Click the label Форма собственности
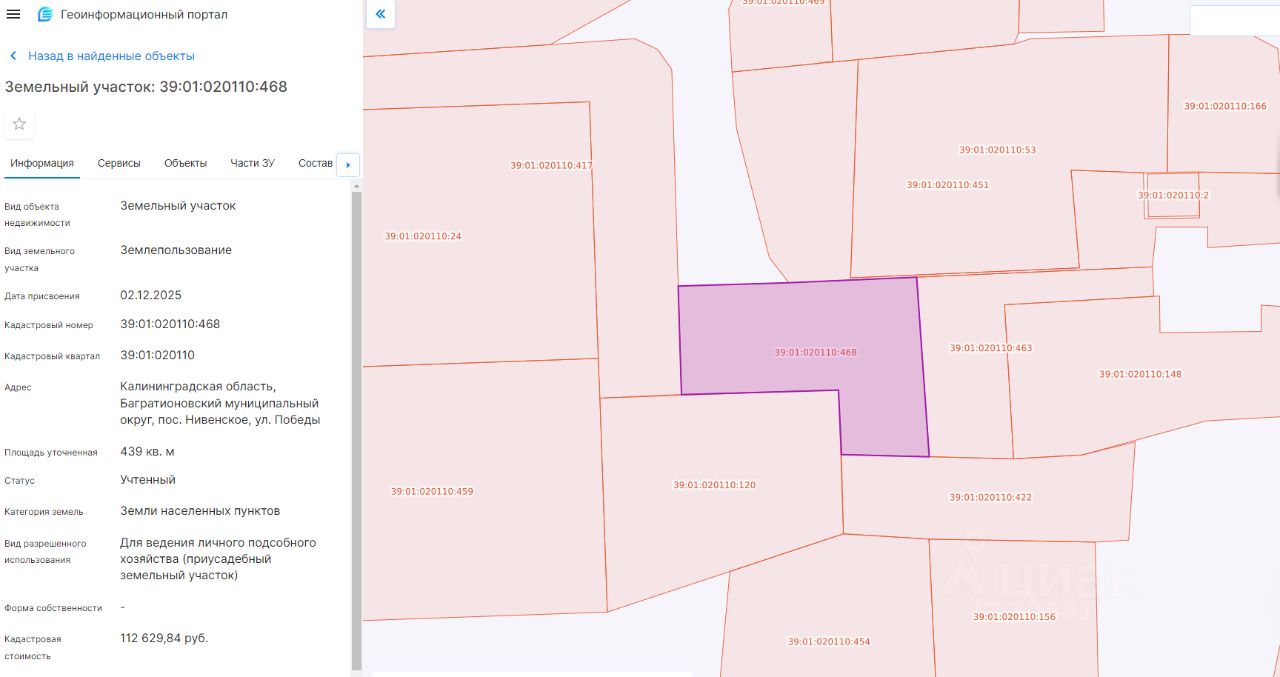 pos(53,608)
